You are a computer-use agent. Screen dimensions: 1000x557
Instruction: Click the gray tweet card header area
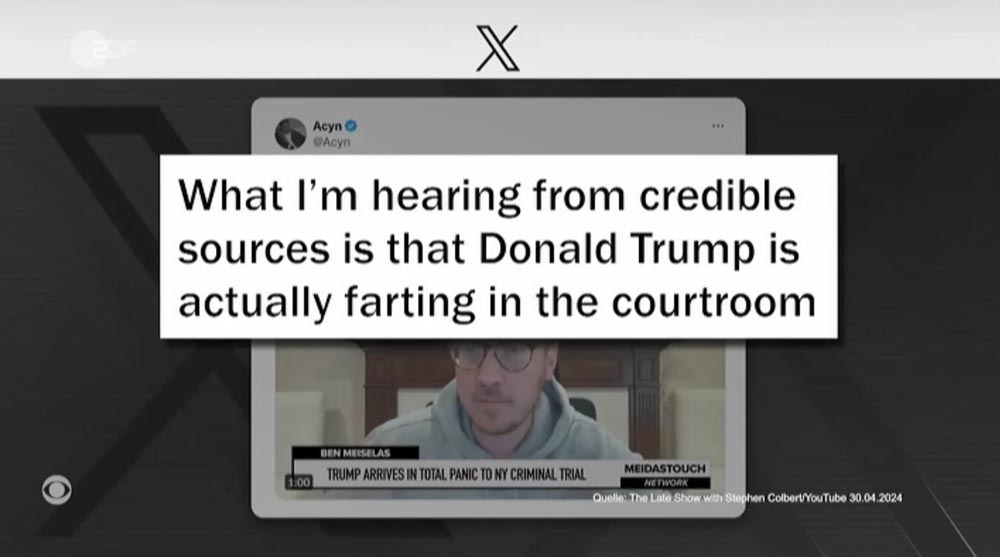(498, 126)
